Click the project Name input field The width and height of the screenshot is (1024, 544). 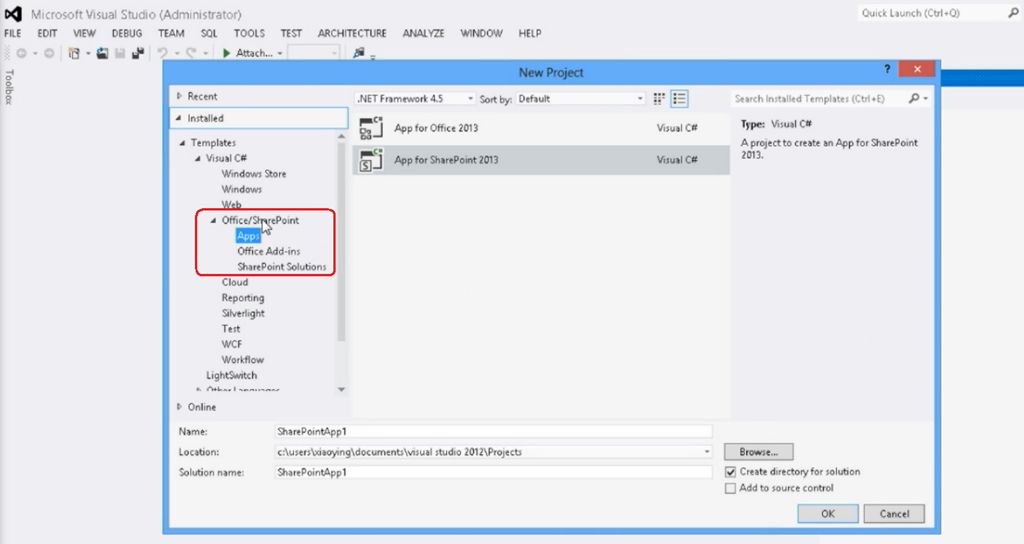[493, 432]
